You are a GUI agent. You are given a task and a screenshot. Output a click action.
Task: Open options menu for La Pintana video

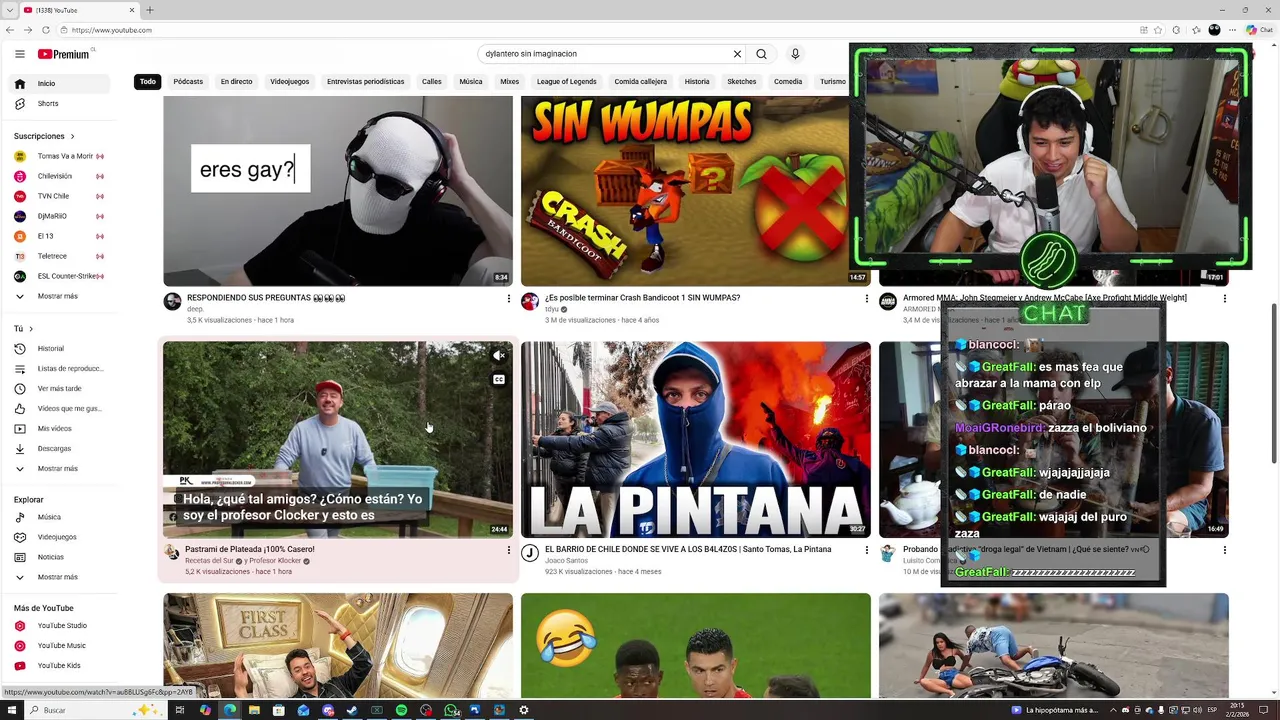867,550
